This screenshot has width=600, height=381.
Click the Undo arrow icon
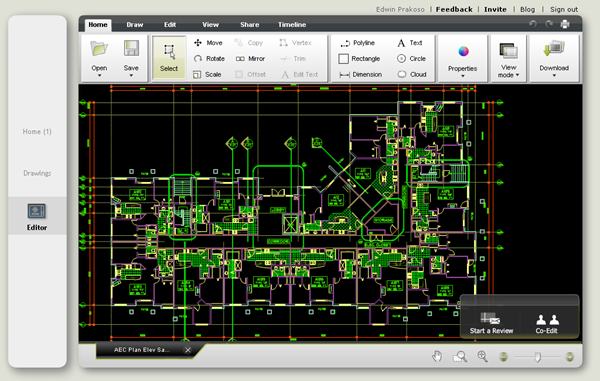(x=533, y=24)
